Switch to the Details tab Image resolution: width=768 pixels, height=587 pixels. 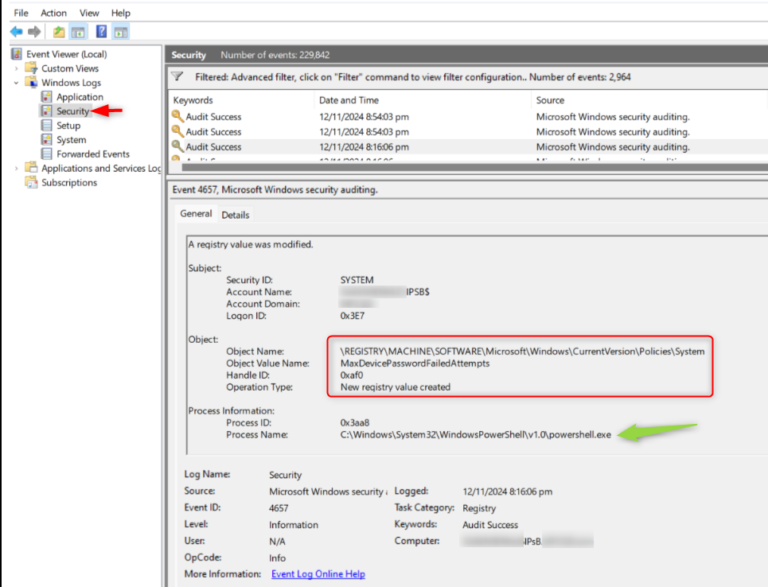click(235, 215)
